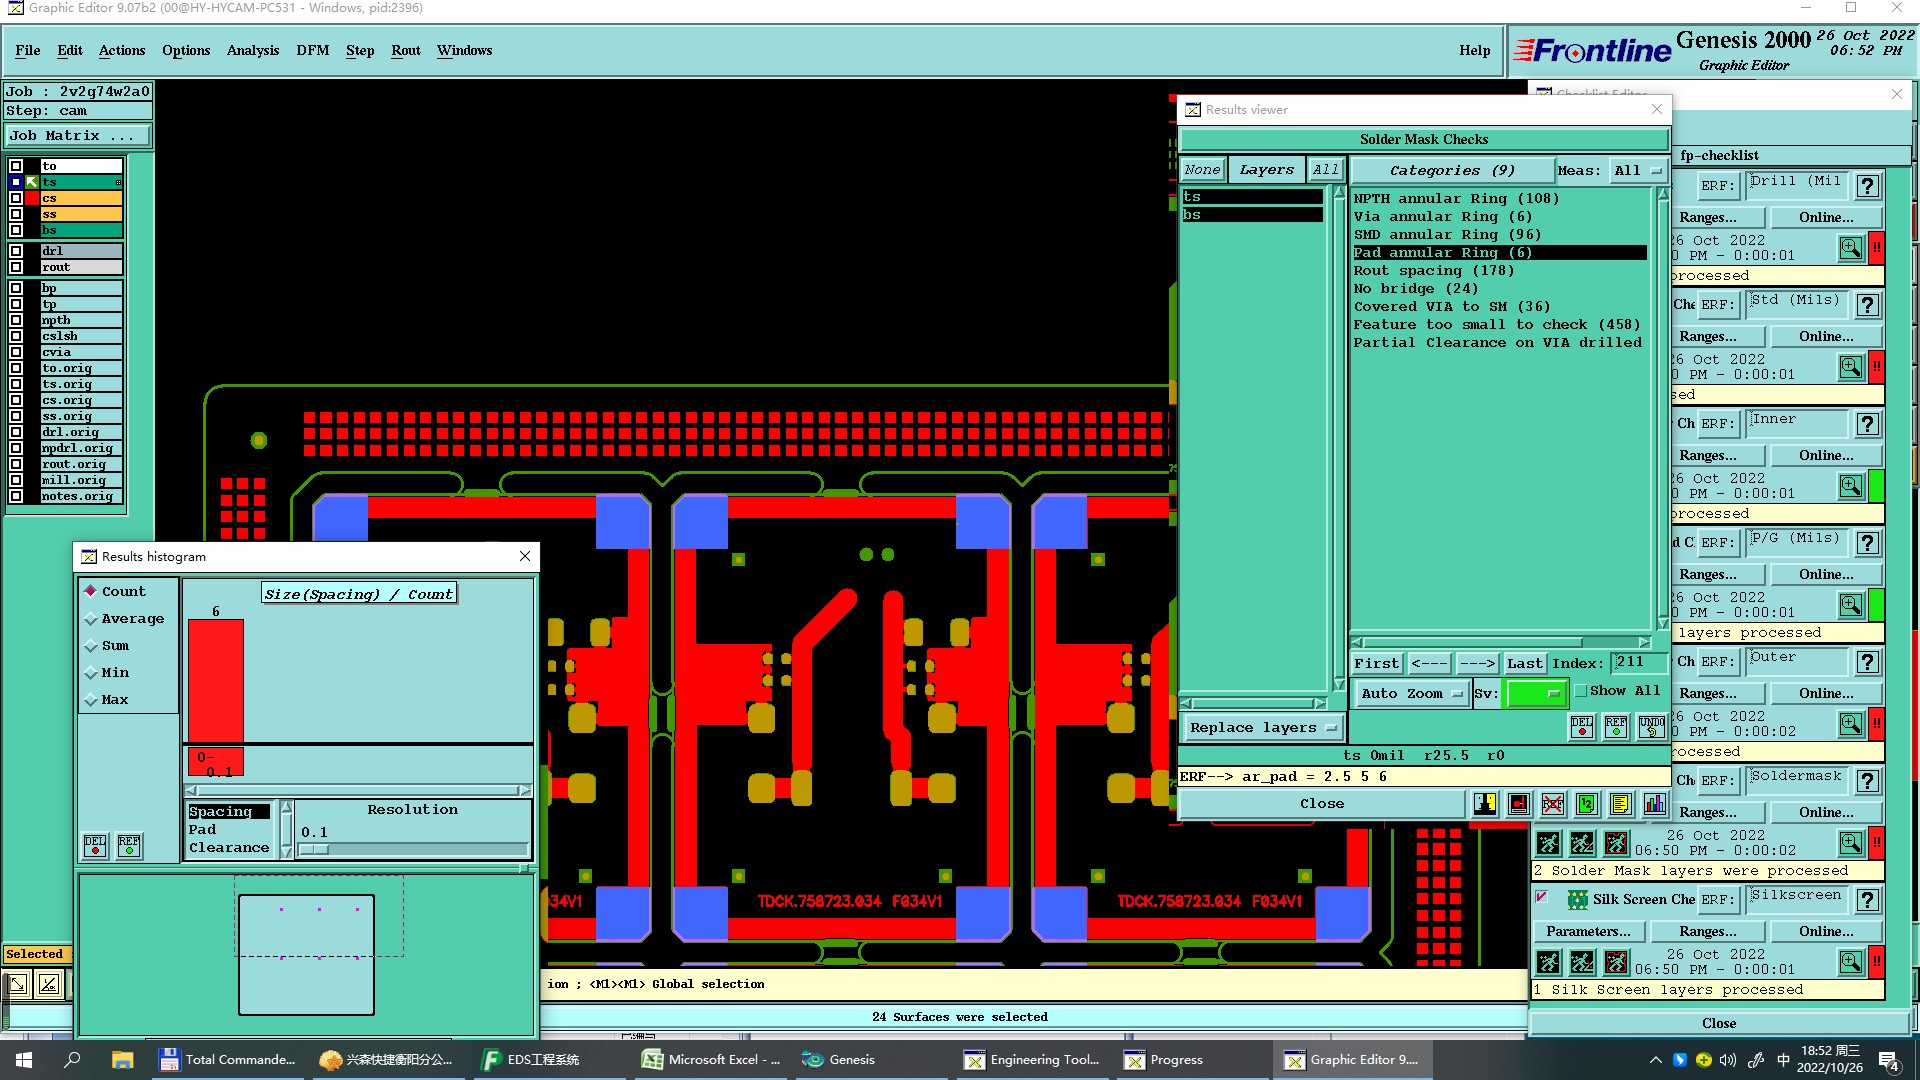Click the black-yellow profile icon beside Close
Viewport: 1920px width, 1080px height.
1485,804
